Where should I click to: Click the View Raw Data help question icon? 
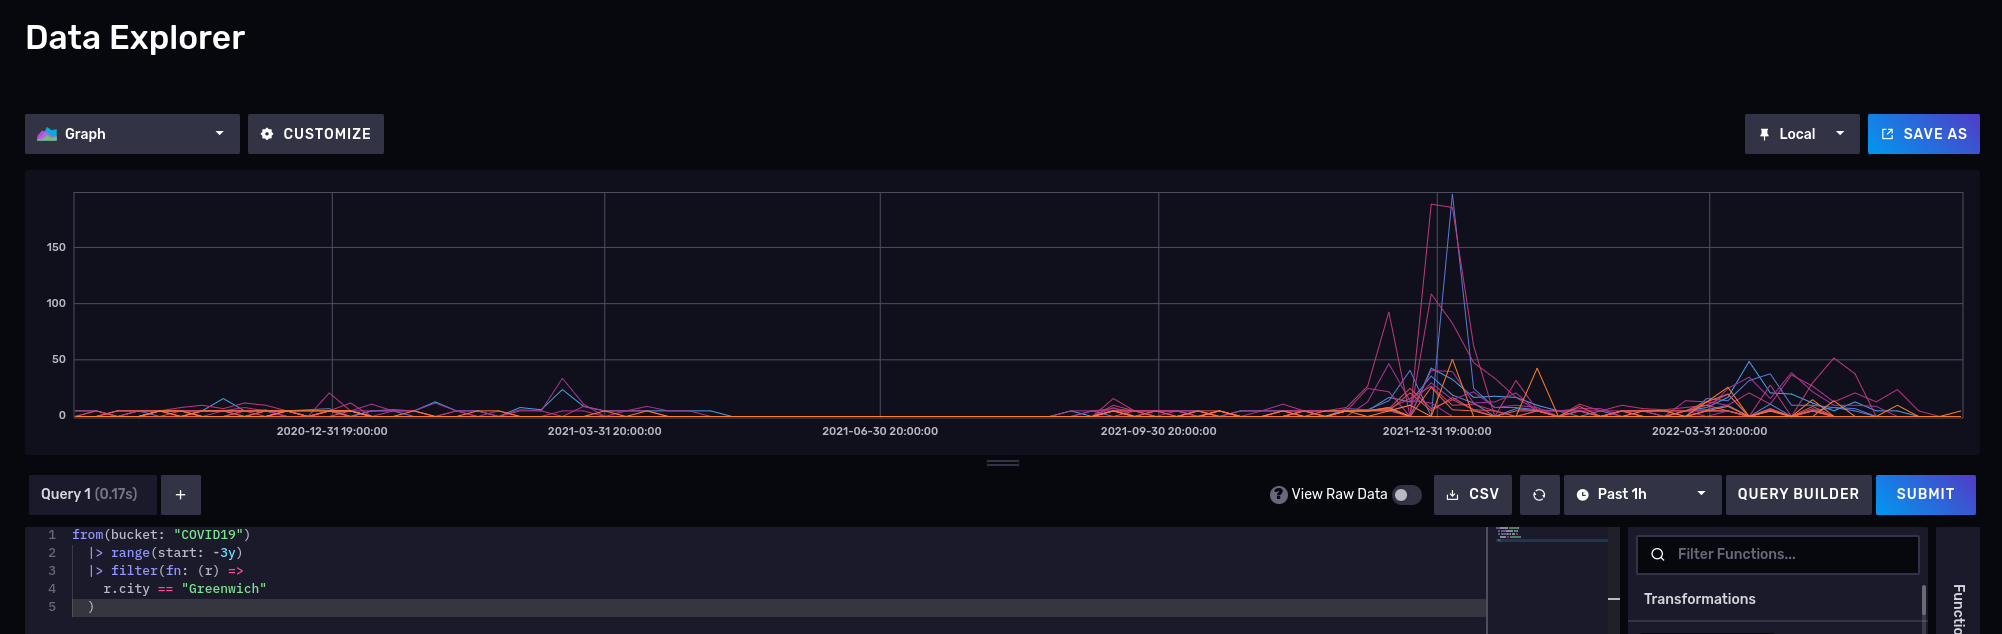click(1278, 495)
